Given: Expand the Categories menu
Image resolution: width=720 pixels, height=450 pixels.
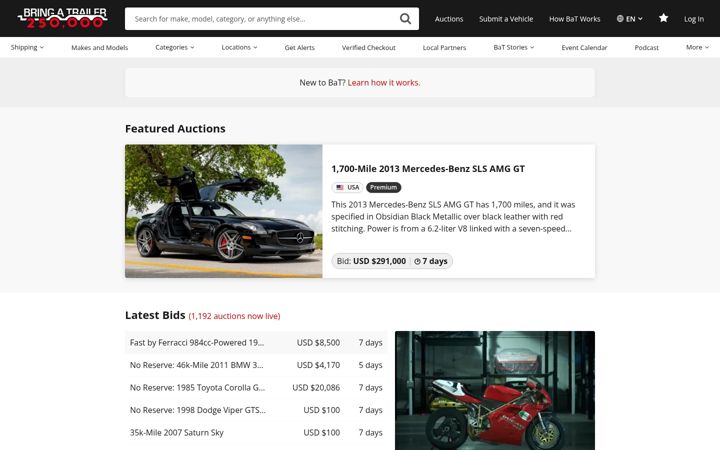Looking at the screenshot, I should [x=174, y=47].
